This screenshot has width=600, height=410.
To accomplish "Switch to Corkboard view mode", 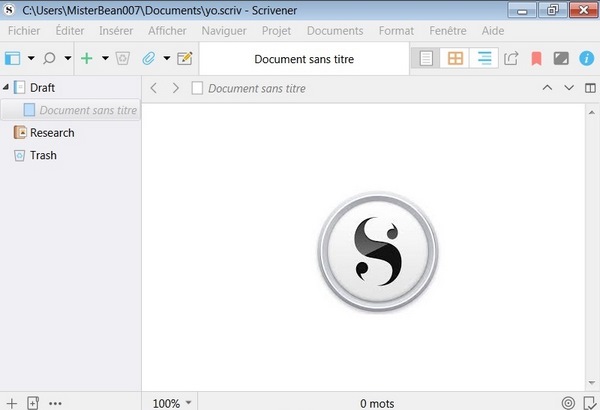I will tap(455, 59).
